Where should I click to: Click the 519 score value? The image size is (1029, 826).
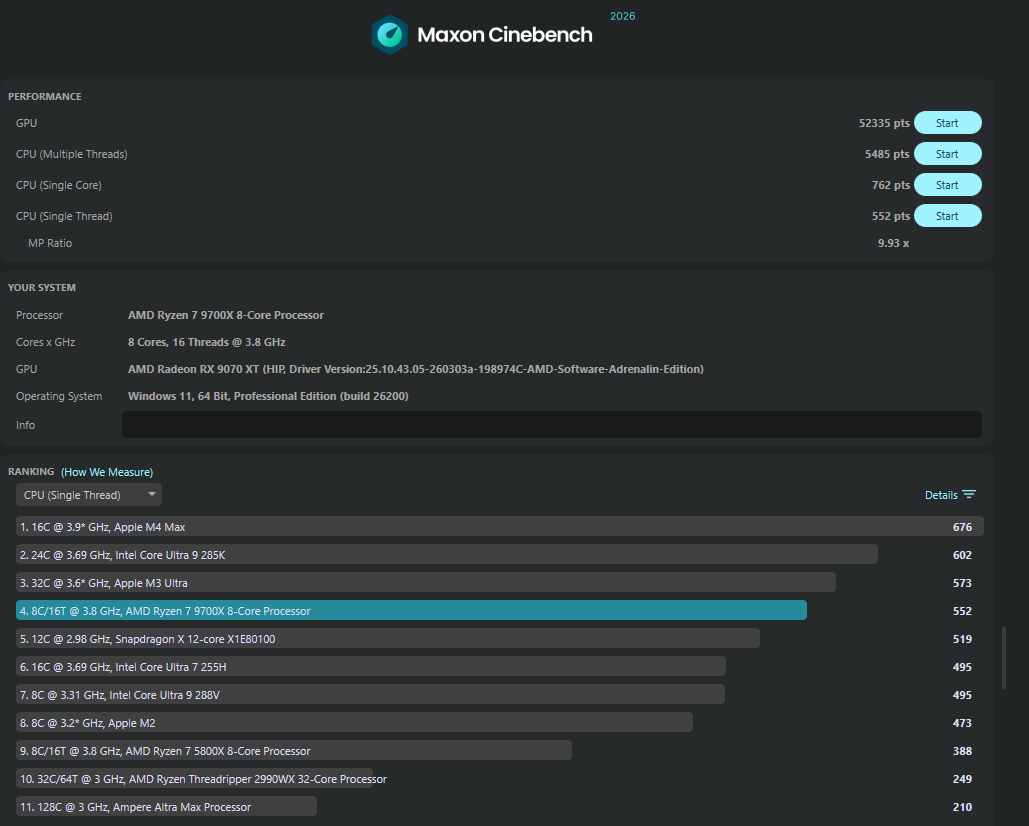pyautogui.click(x=962, y=639)
